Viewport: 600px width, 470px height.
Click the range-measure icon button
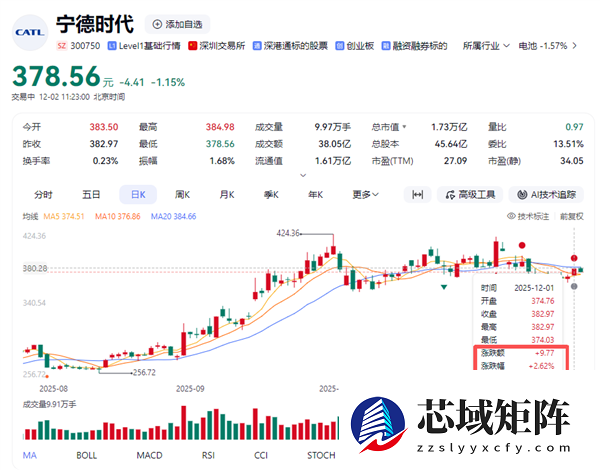pyautogui.click(x=417, y=195)
